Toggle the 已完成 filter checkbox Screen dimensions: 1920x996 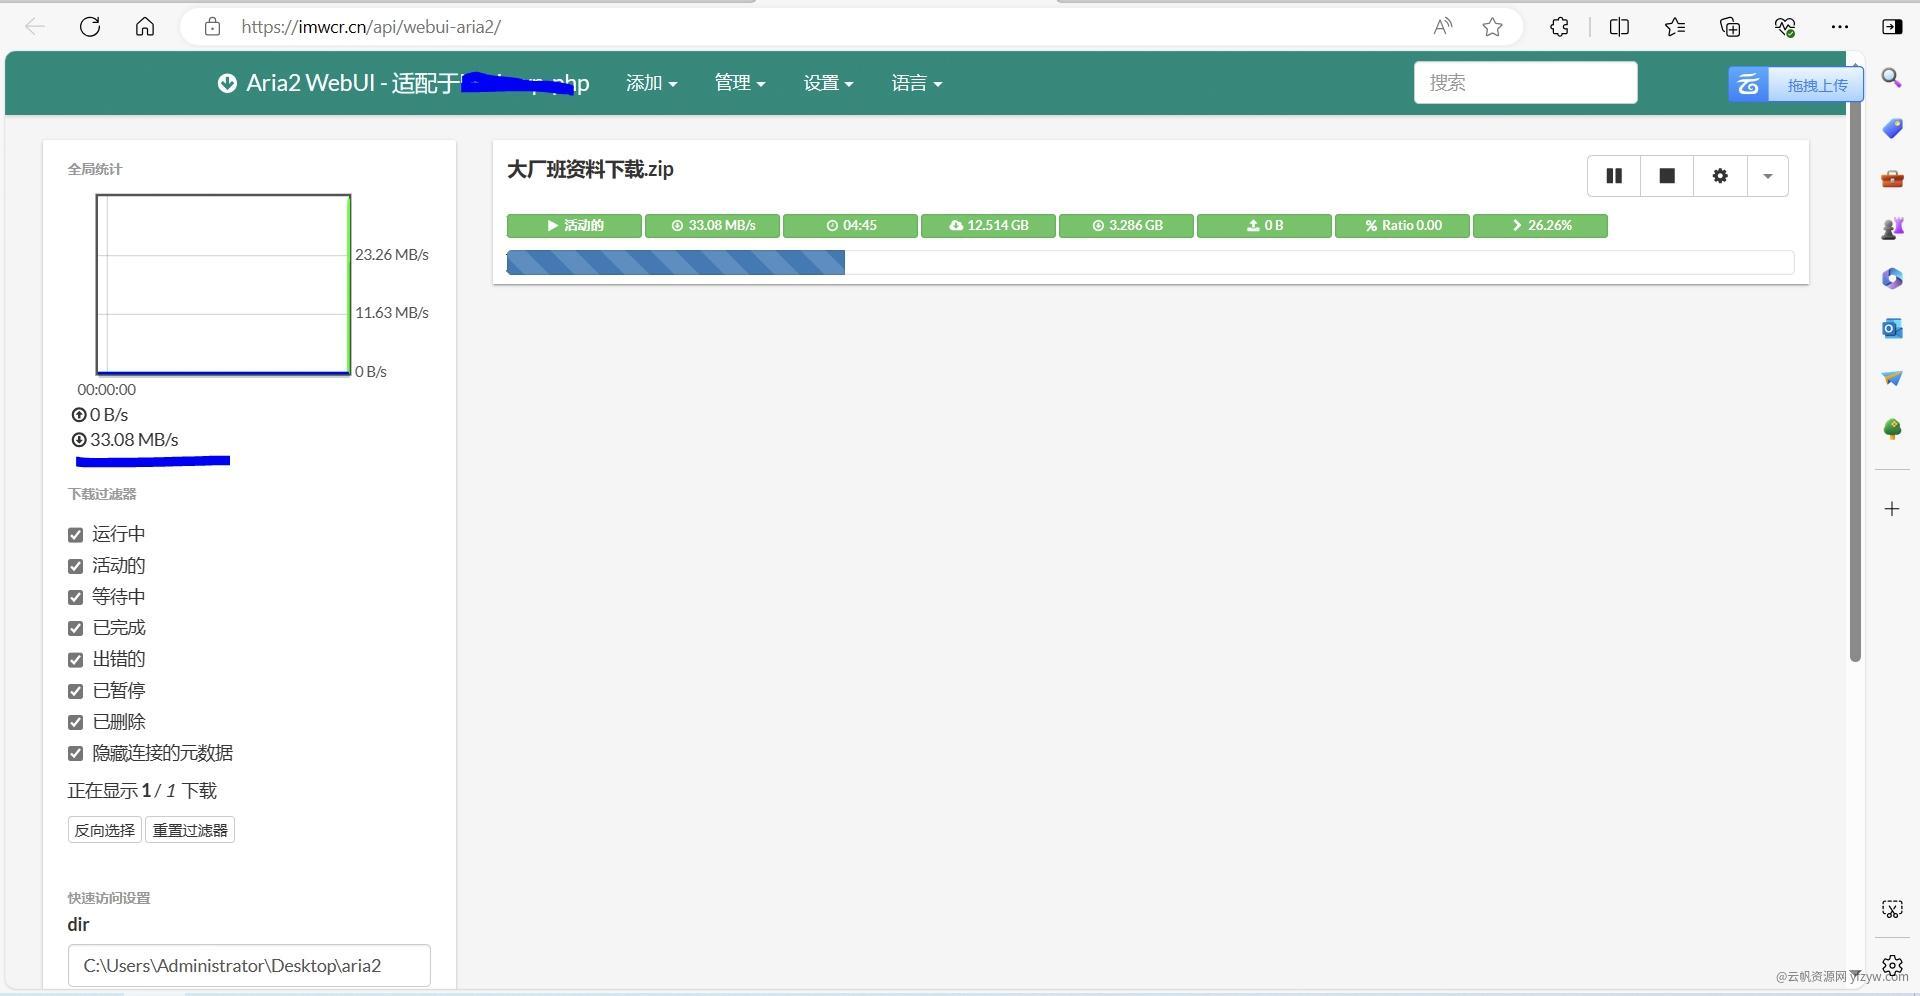[75, 628]
